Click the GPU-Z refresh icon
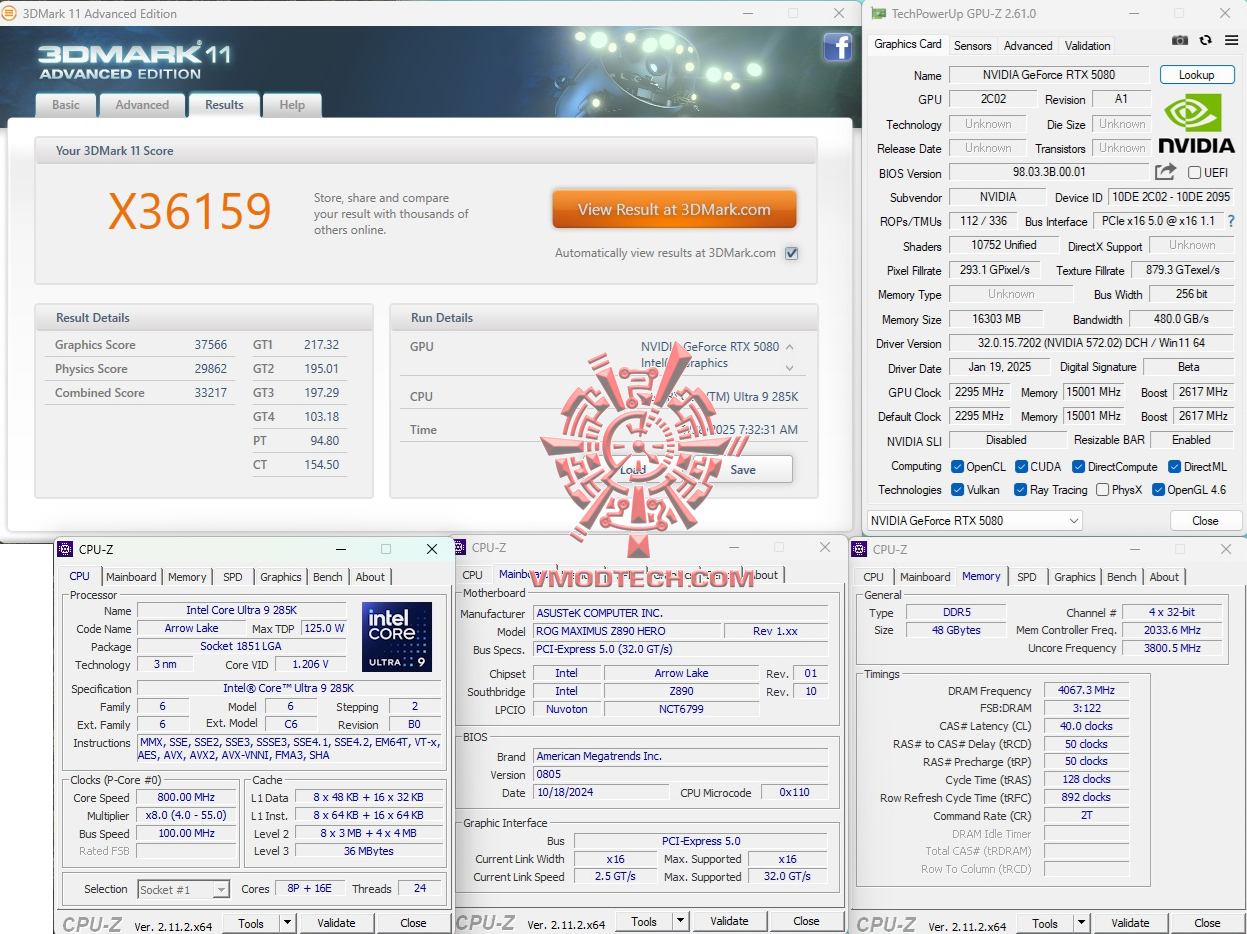This screenshot has height=934, width=1247. [x=1205, y=40]
